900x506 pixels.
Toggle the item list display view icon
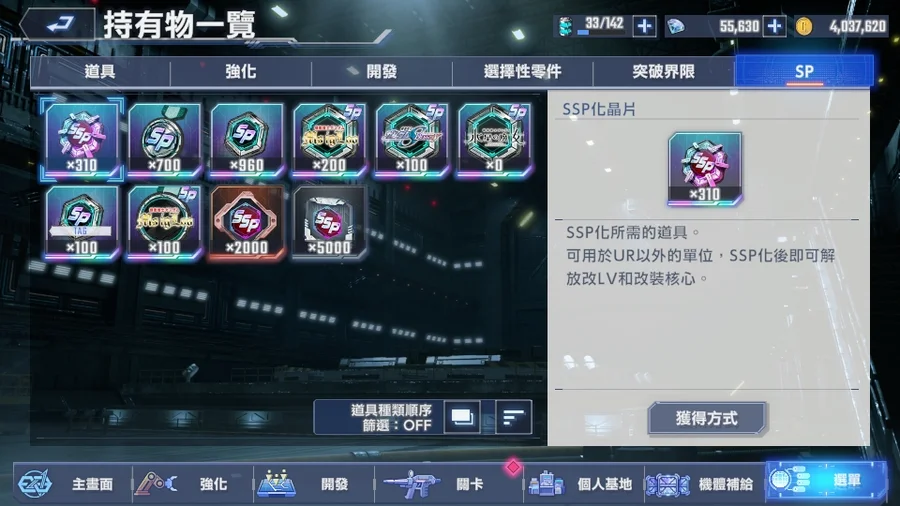461,417
